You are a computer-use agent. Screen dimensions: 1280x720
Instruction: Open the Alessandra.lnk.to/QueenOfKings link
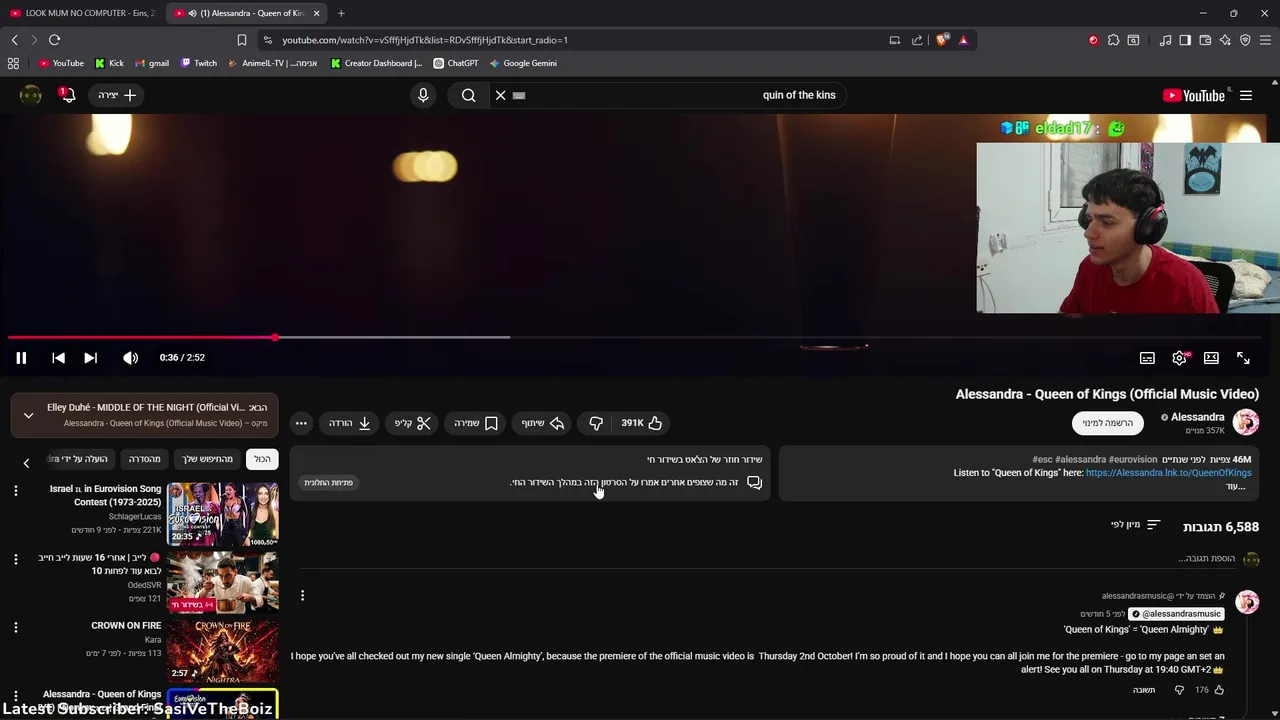click(1168, 473)
